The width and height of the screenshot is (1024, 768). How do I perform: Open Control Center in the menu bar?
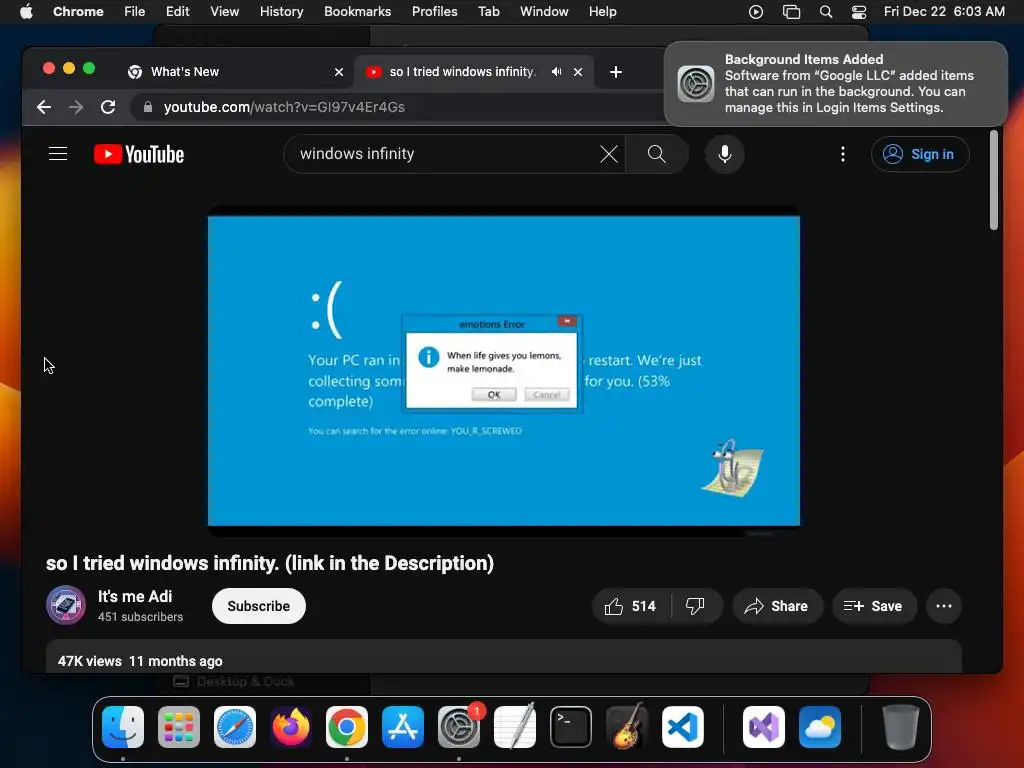point(859,12)
